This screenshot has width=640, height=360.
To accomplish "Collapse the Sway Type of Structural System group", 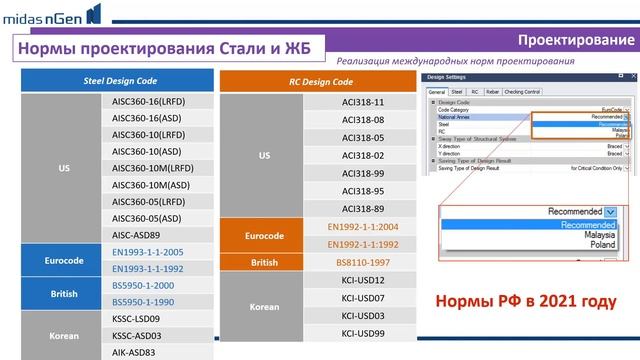I will (433, 139).
